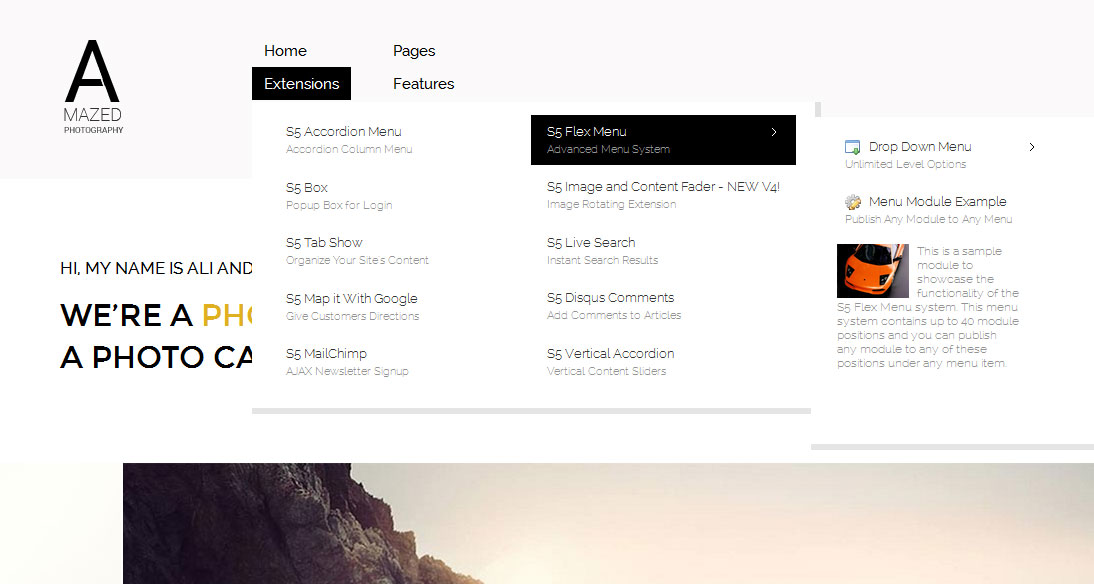The width and height of the screenshot is (1094, 584).
Task: Open the Features menu item
Action: (x=423, y=84)
